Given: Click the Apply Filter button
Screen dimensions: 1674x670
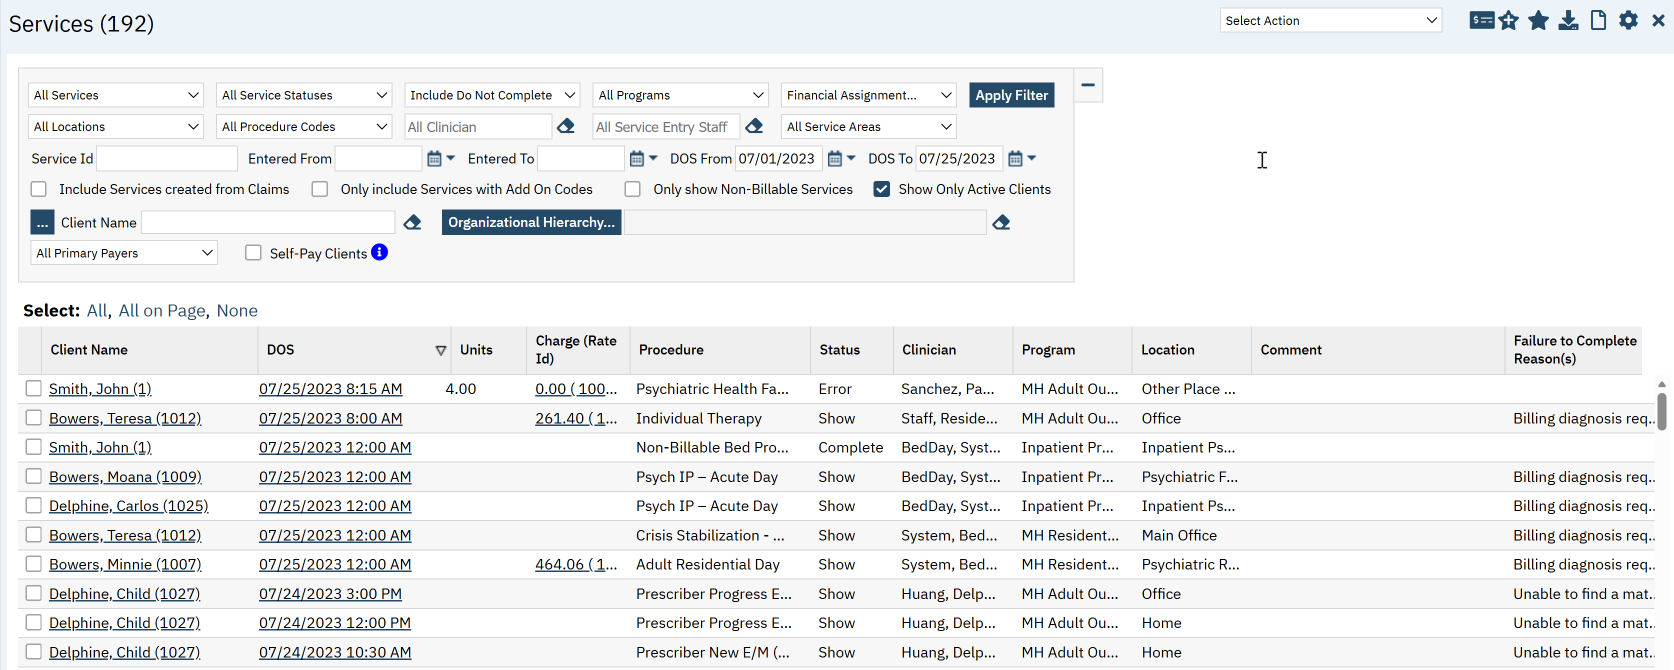Looking at the screenshot, I should click(1011, 95).
